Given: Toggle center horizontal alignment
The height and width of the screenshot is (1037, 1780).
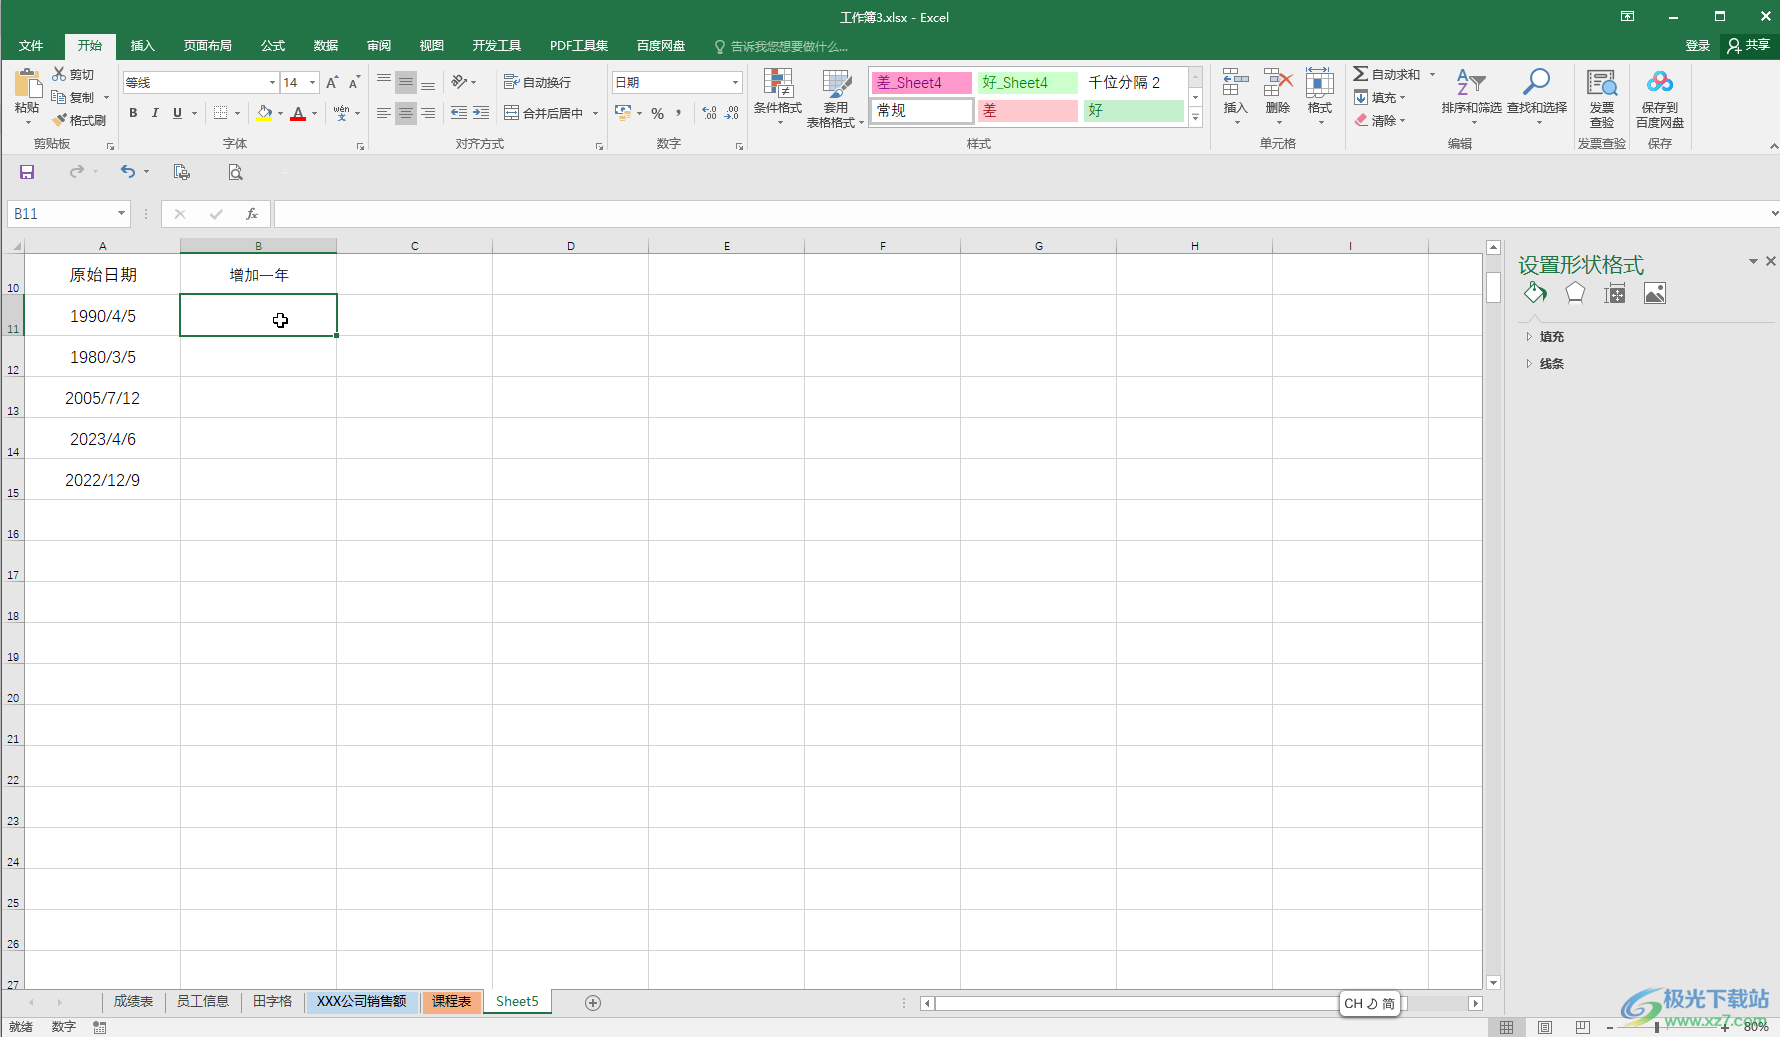Looking at the screenshot, I should tap(405, 113).
